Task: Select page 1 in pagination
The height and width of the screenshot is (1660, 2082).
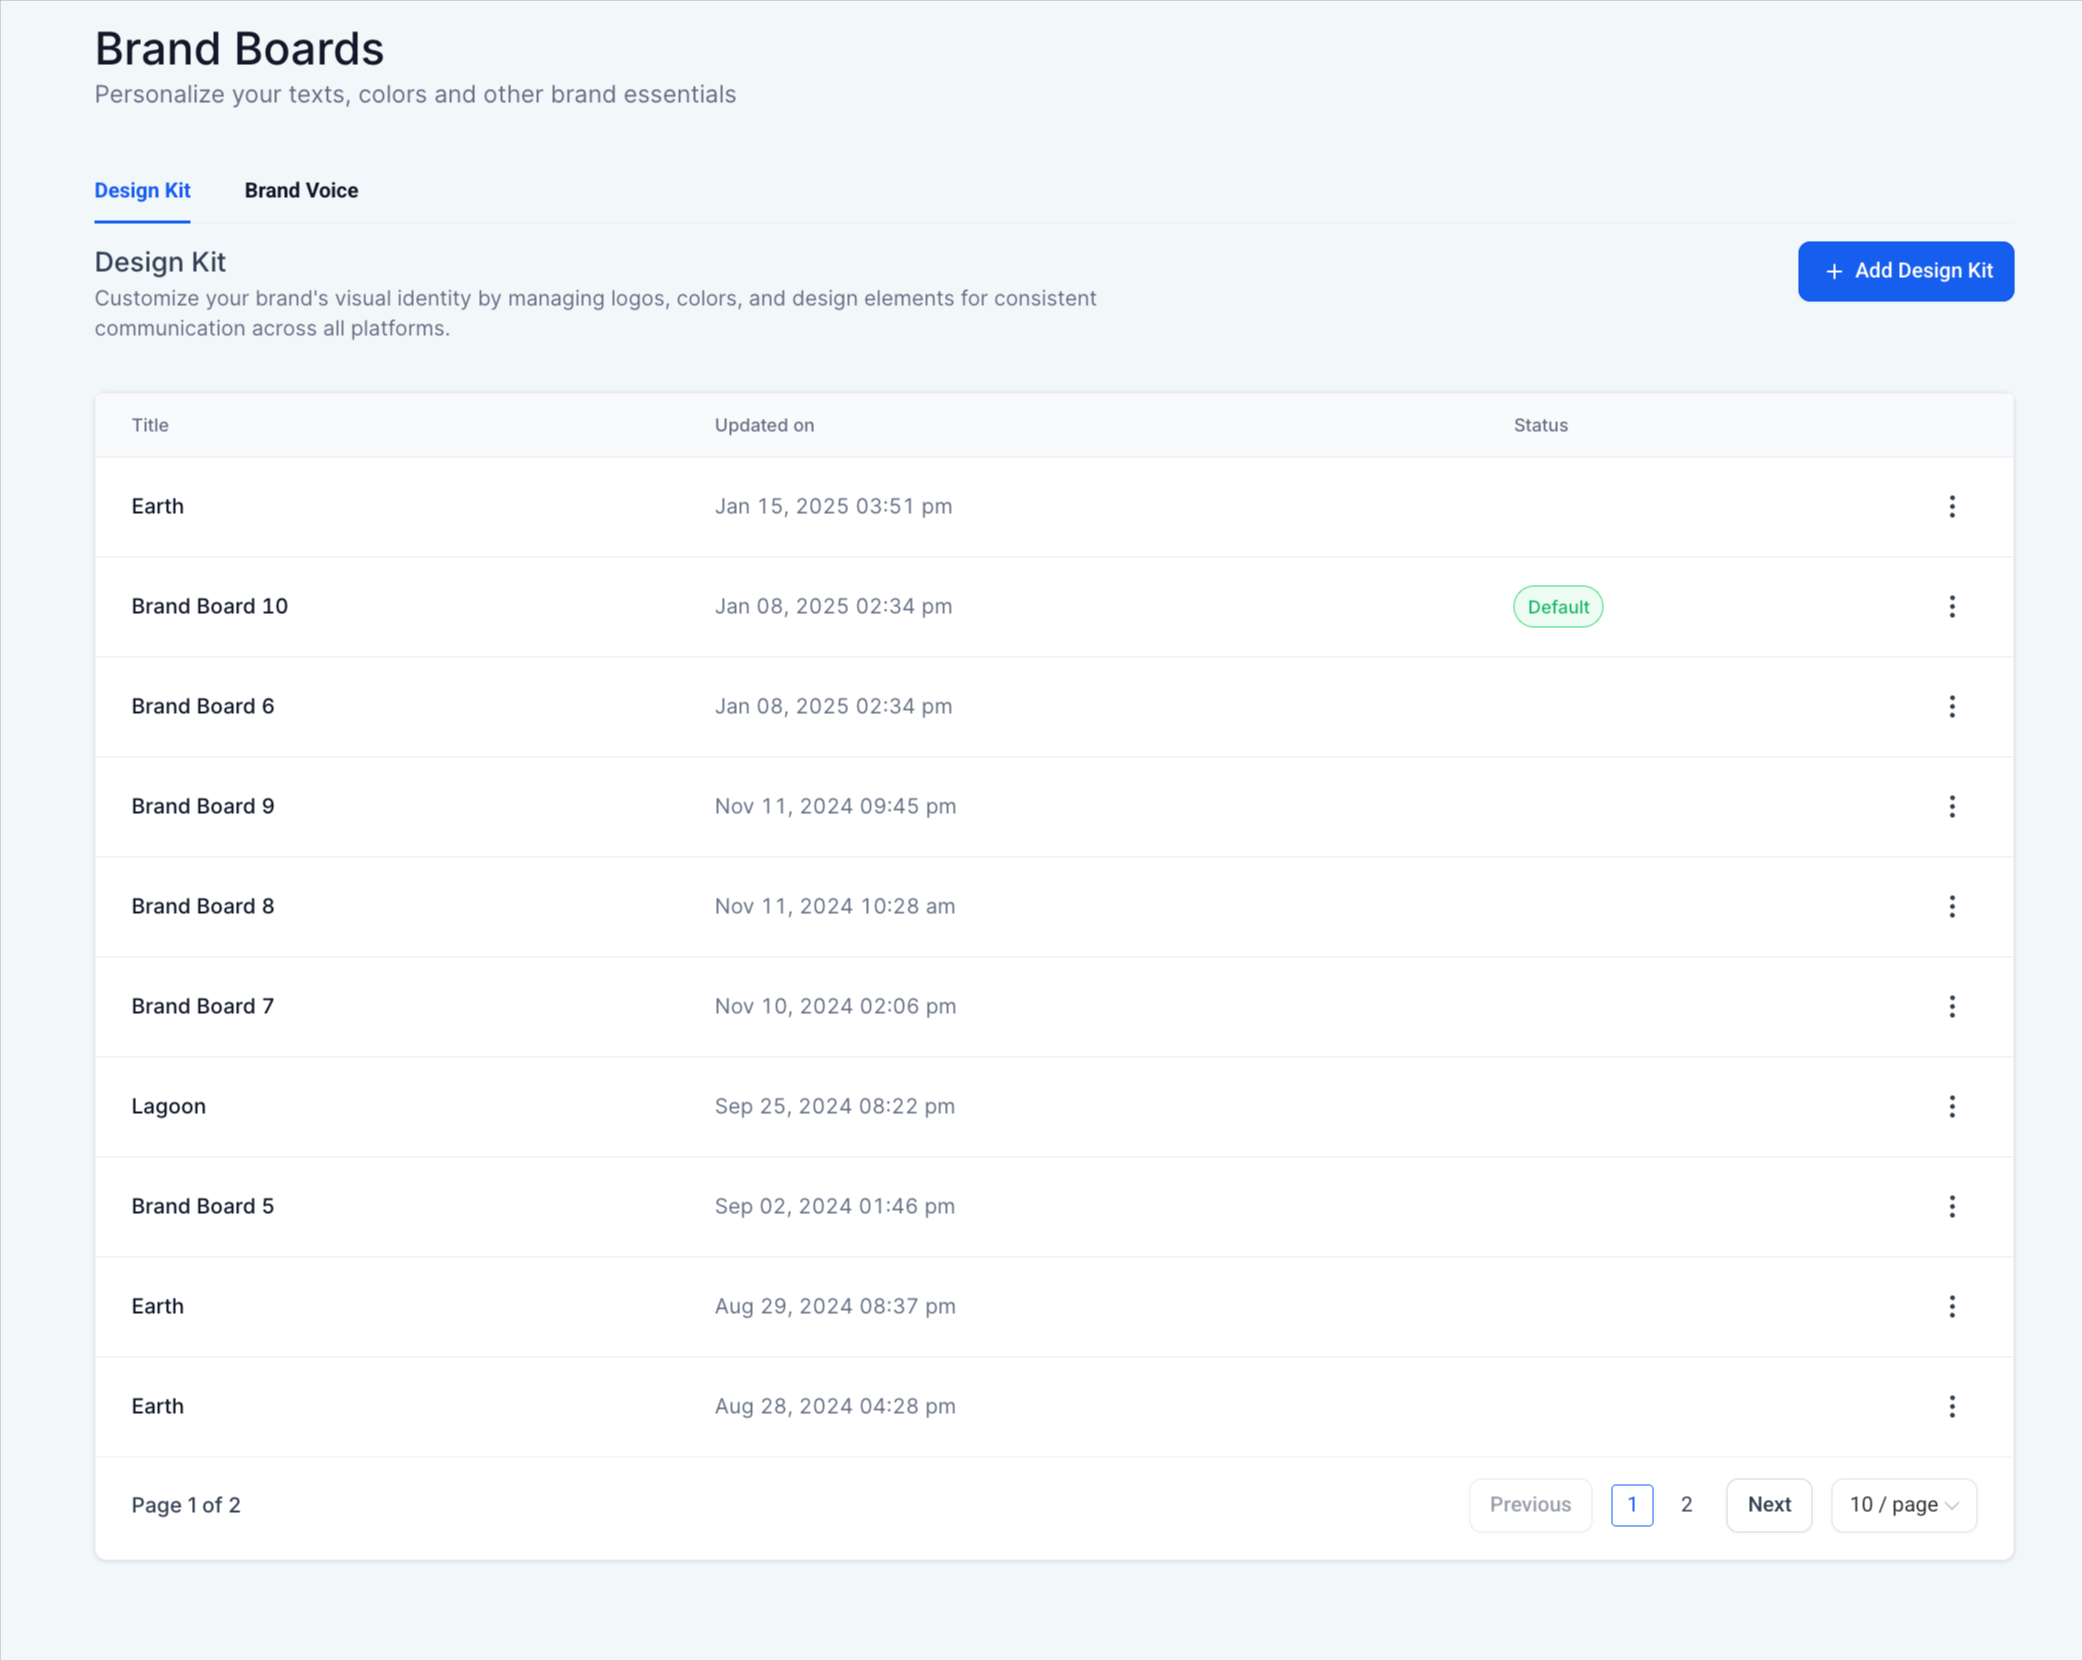Action: click(1631, 1504)
